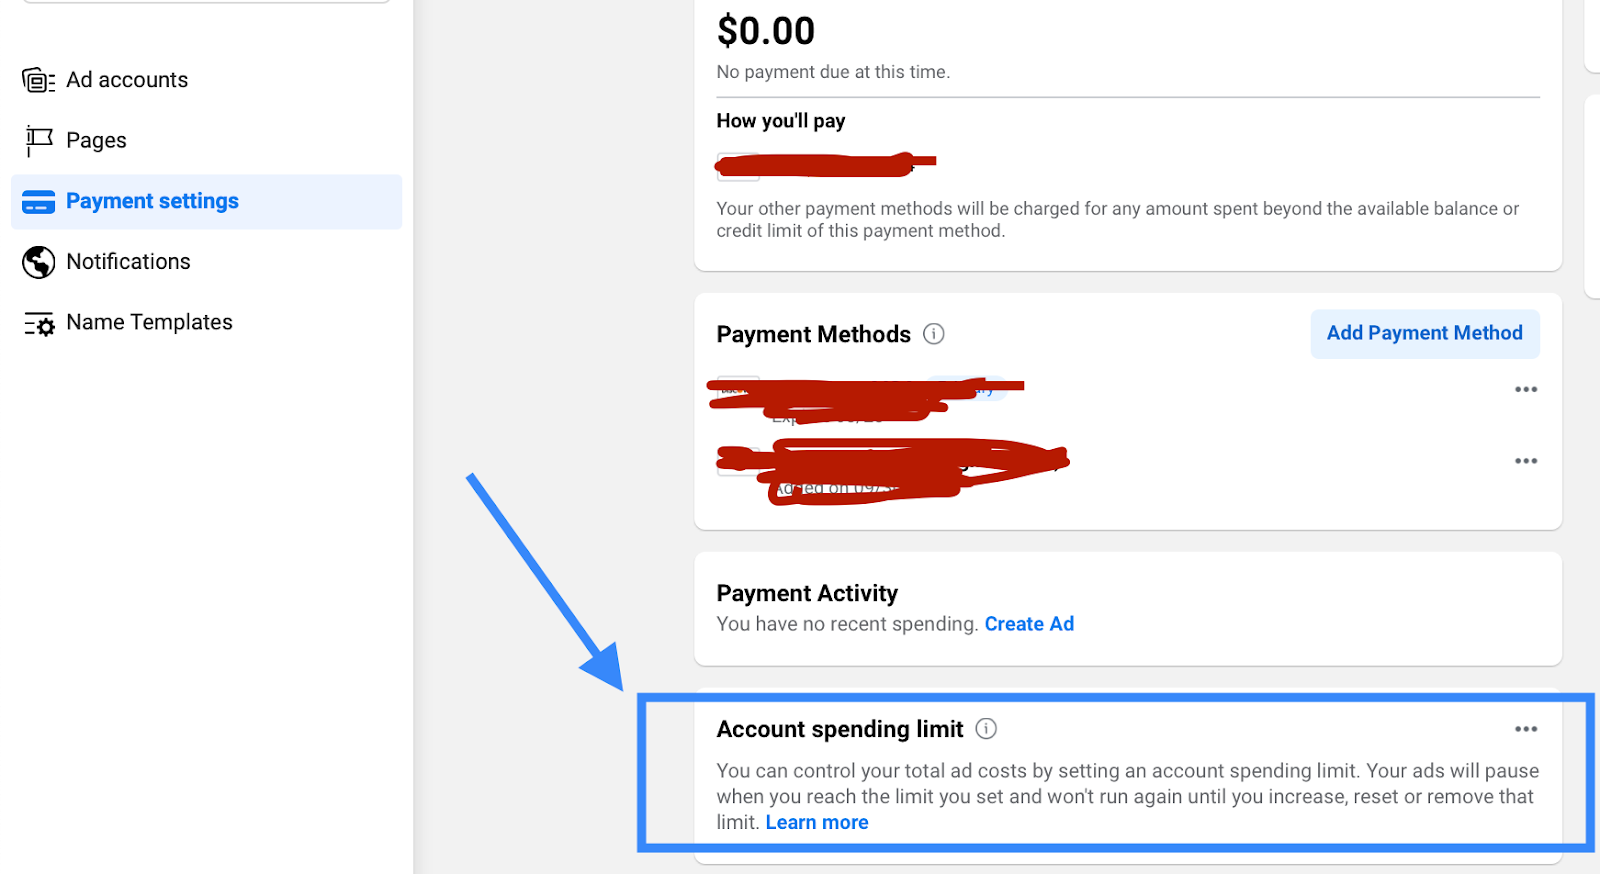
Task: Click the Pages flag icon
Action: tap(38, 140)
